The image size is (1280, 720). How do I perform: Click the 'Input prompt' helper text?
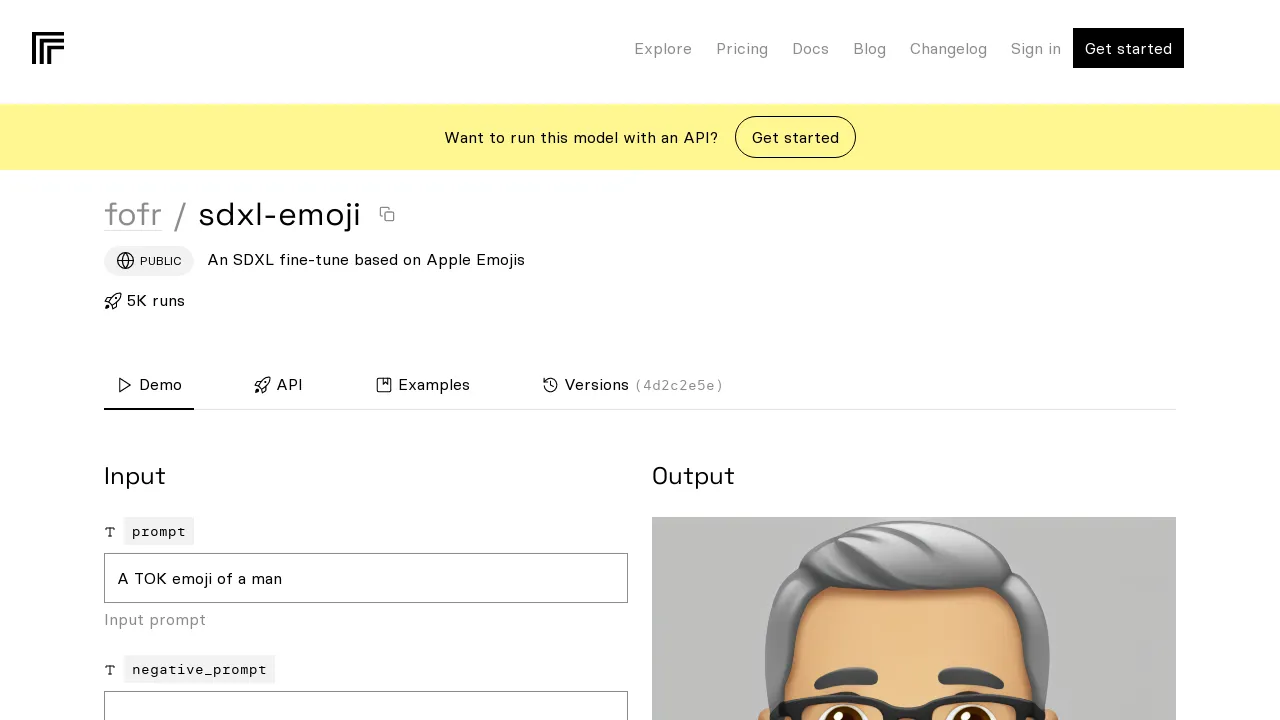155,620
